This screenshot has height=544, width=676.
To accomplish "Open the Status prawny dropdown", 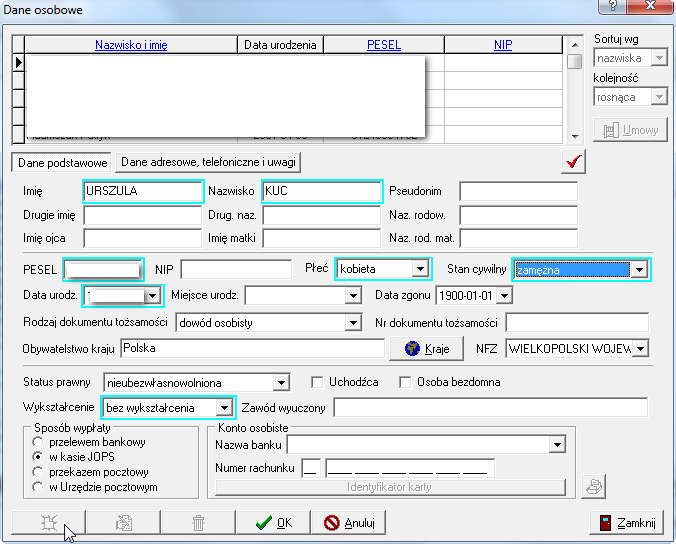I will 281,382.
